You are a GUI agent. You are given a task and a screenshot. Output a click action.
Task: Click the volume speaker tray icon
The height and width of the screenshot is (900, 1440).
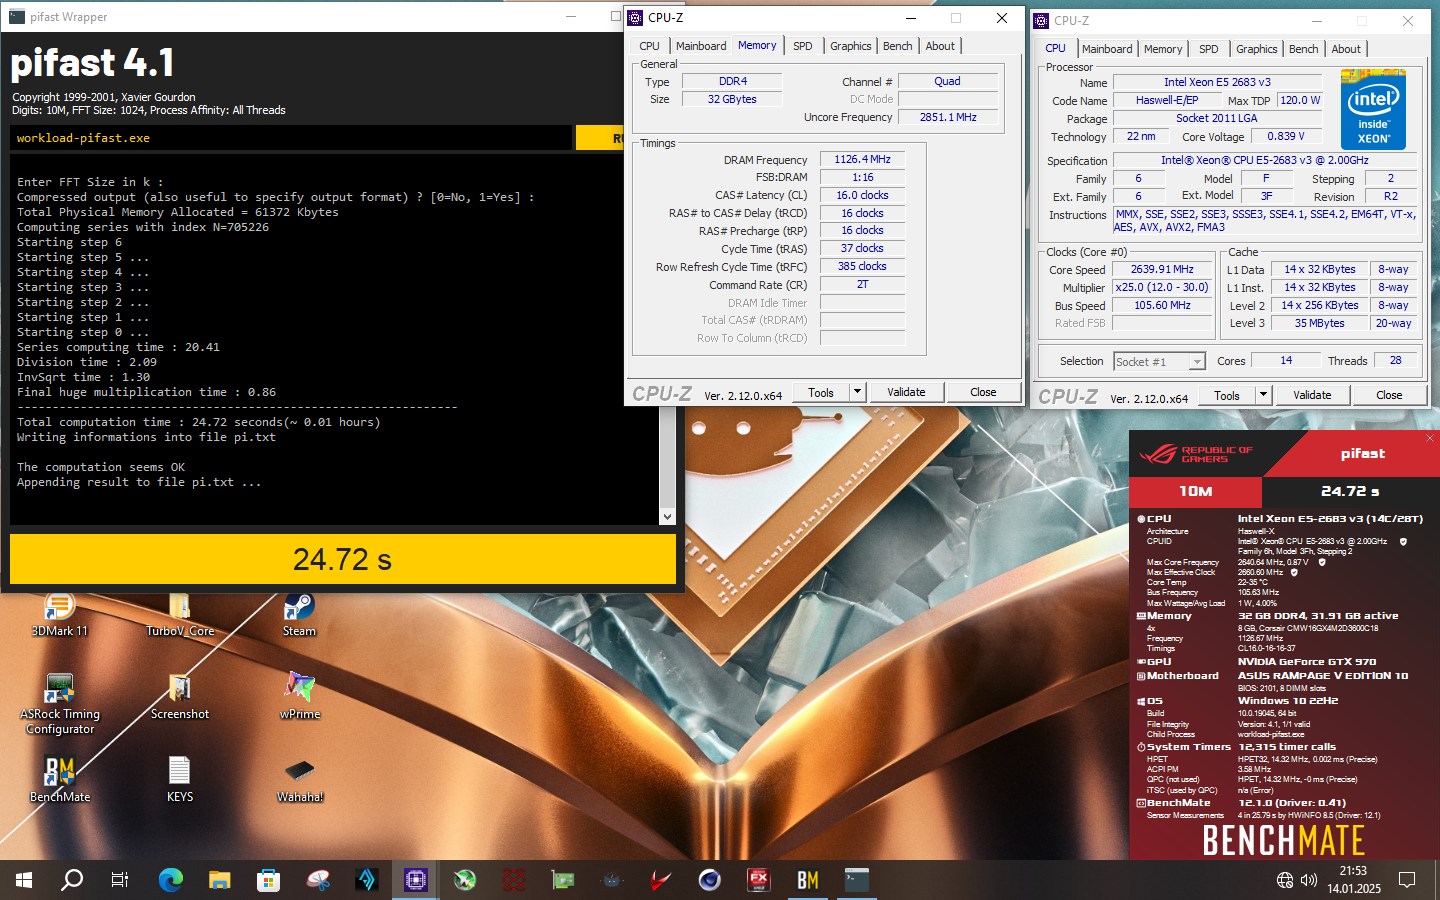point(1309,880)
